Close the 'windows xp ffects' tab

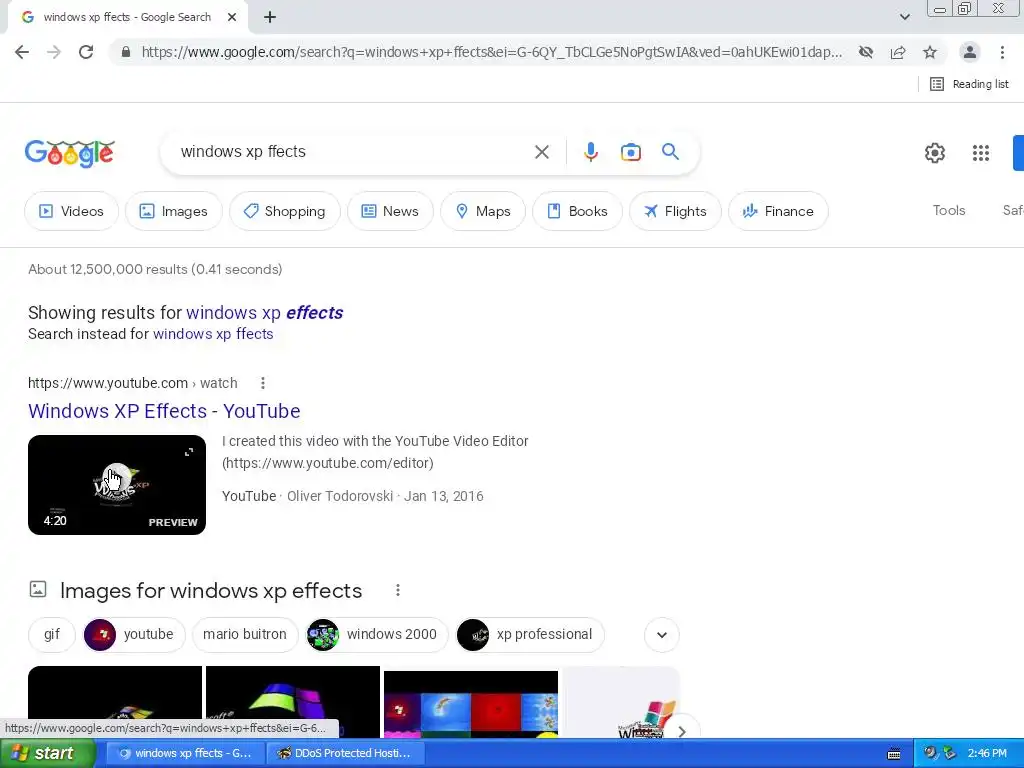point(232,18)
